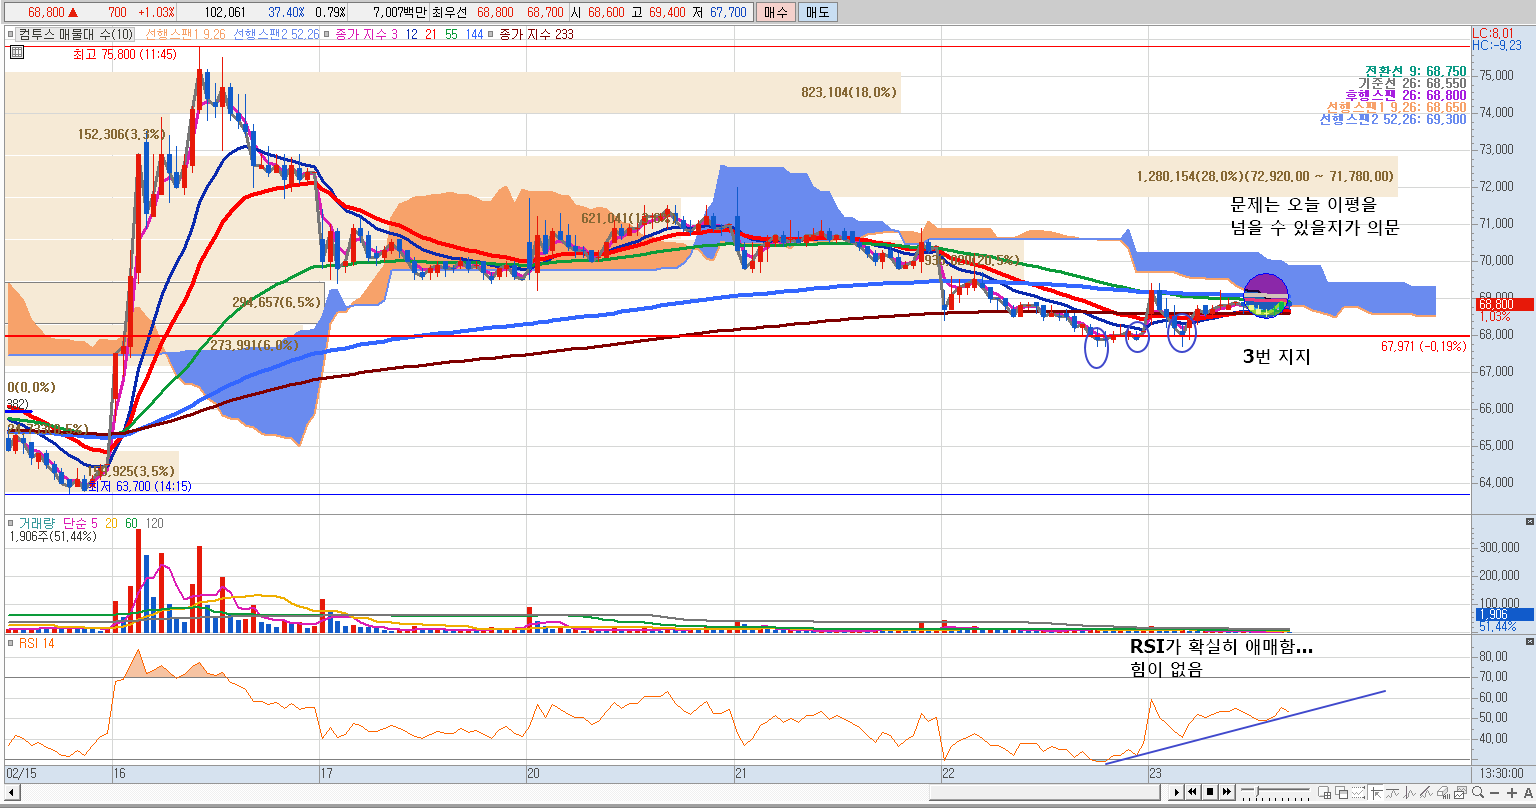Screen dimensions: 1536x808
Task: Toggle the 컴투스 매물대 indicator marker
Action: pos(11,34)
